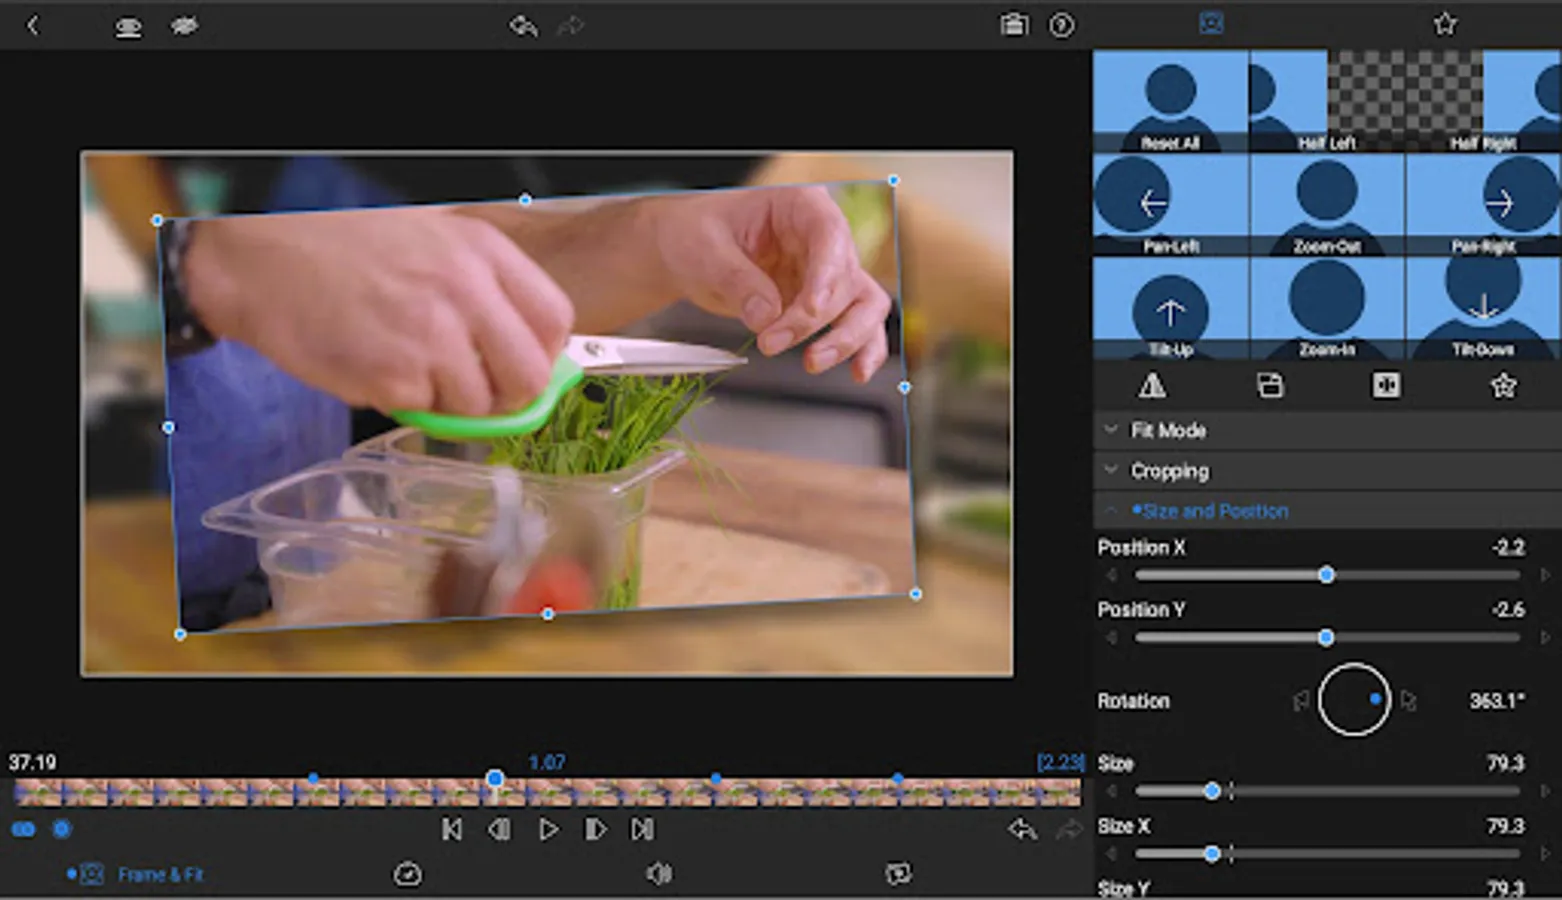1562x900 pixels.
Task: Open the star favorites tab at top right
Action: point(1444,24)
